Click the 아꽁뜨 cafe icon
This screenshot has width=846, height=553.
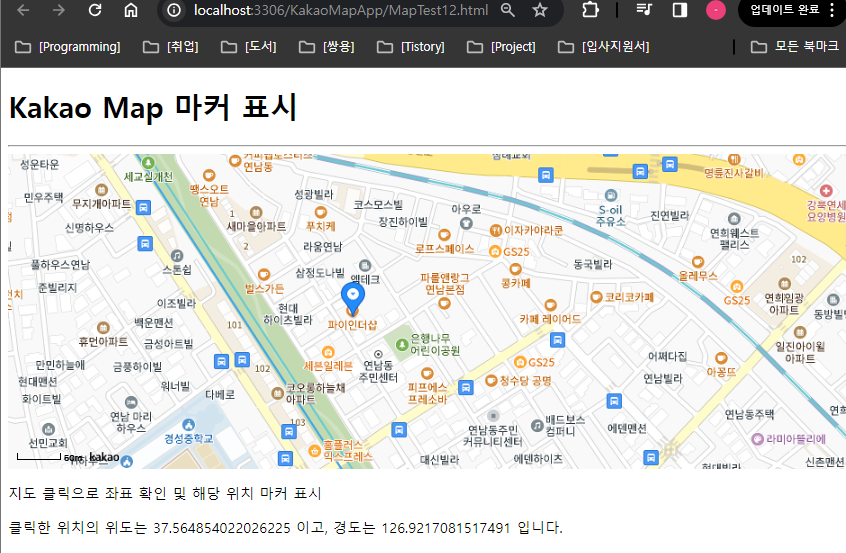pyautogui.click(x=721, y=358)
